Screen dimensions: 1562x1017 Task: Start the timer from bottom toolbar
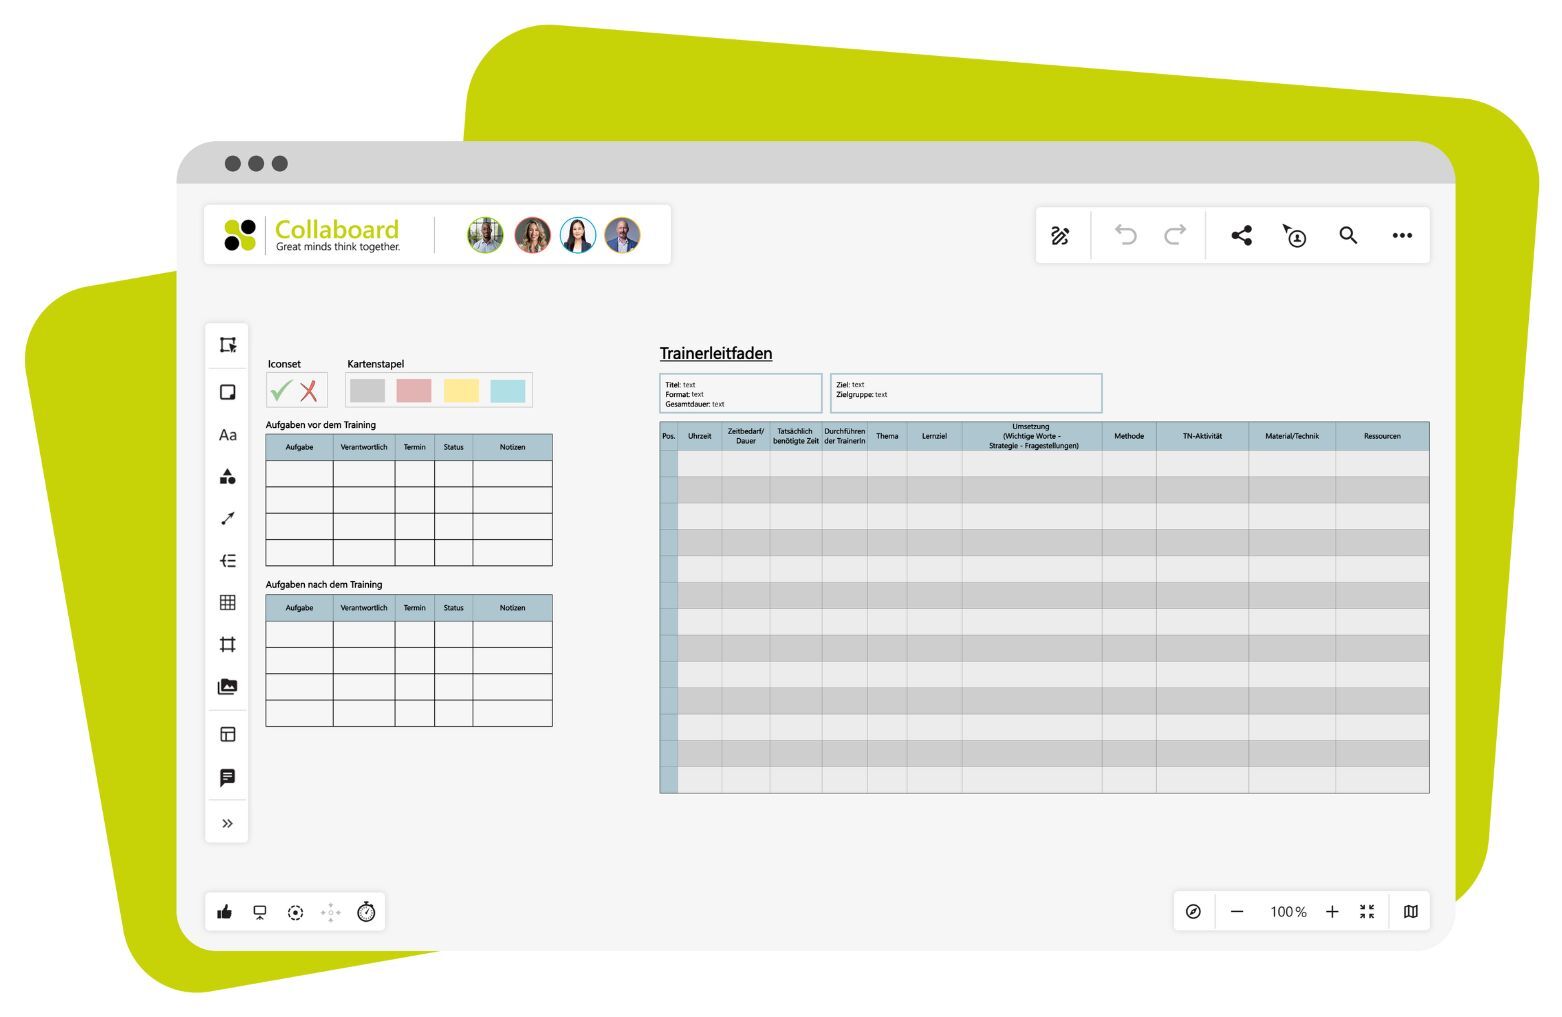coord(366,912)
